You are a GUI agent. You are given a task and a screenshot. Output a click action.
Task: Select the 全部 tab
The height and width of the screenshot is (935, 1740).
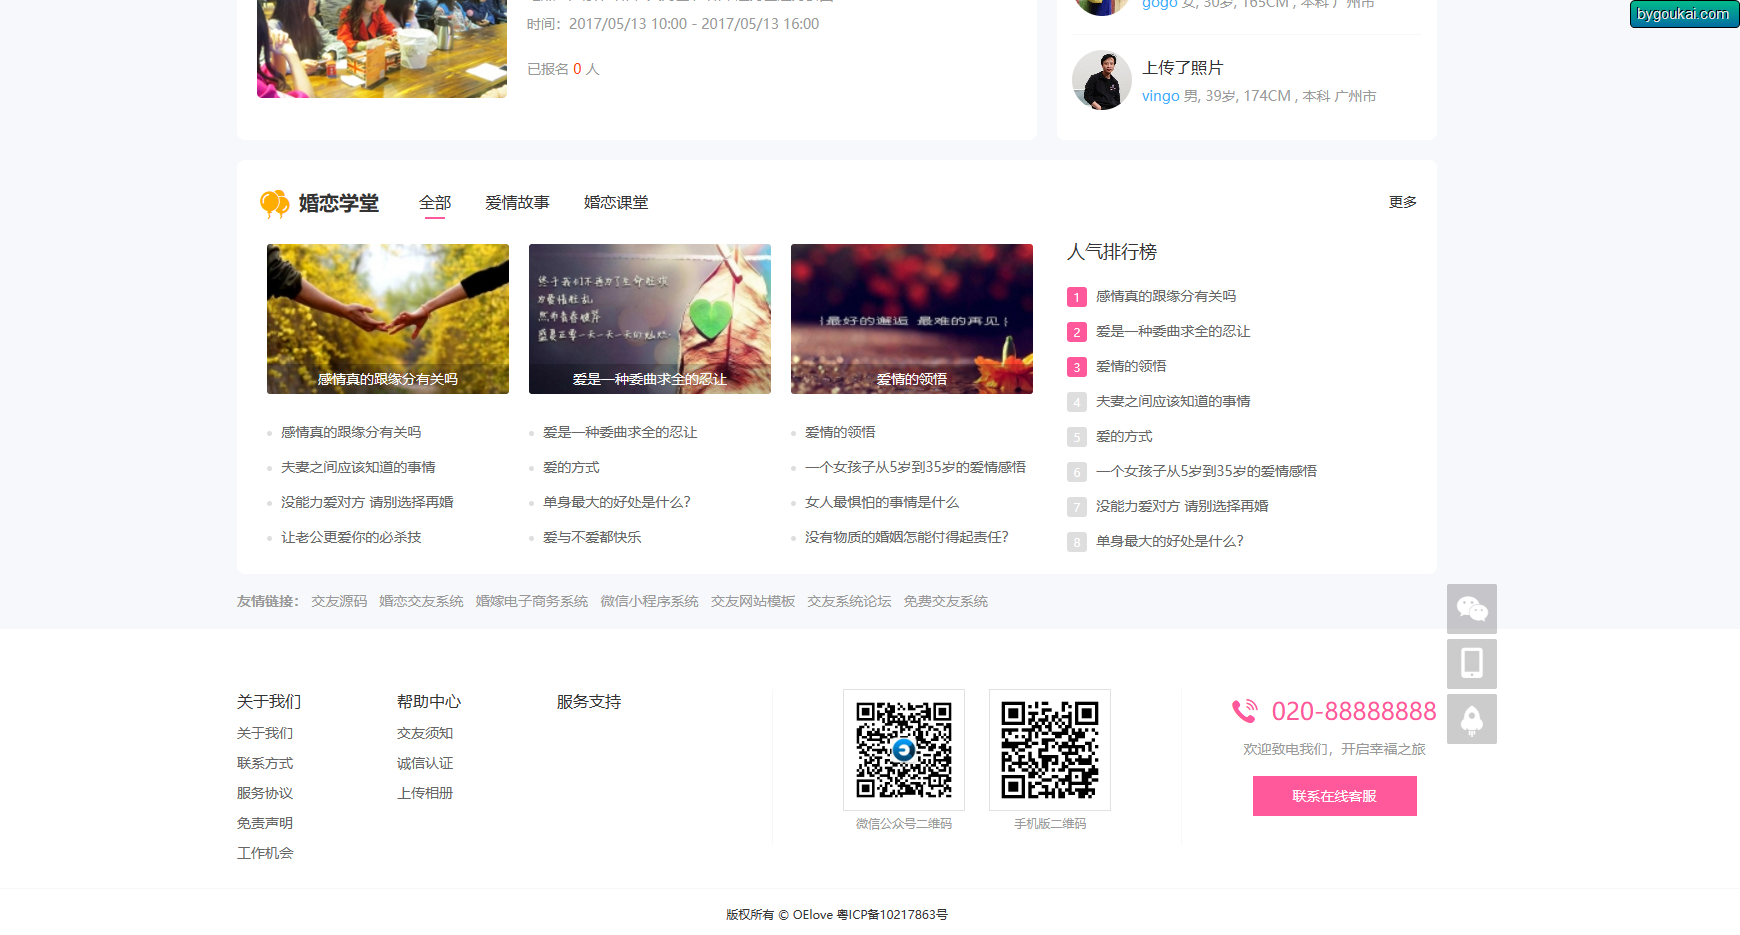coord(435,203)
